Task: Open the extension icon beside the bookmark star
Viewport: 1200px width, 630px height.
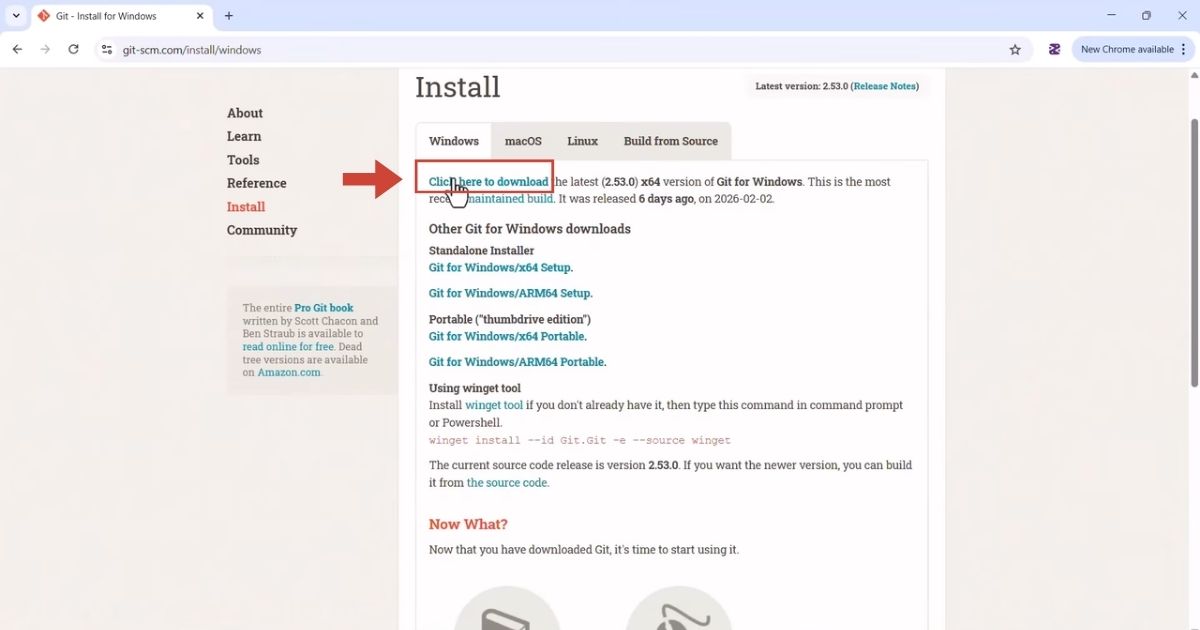Action: pos(1054,49)
